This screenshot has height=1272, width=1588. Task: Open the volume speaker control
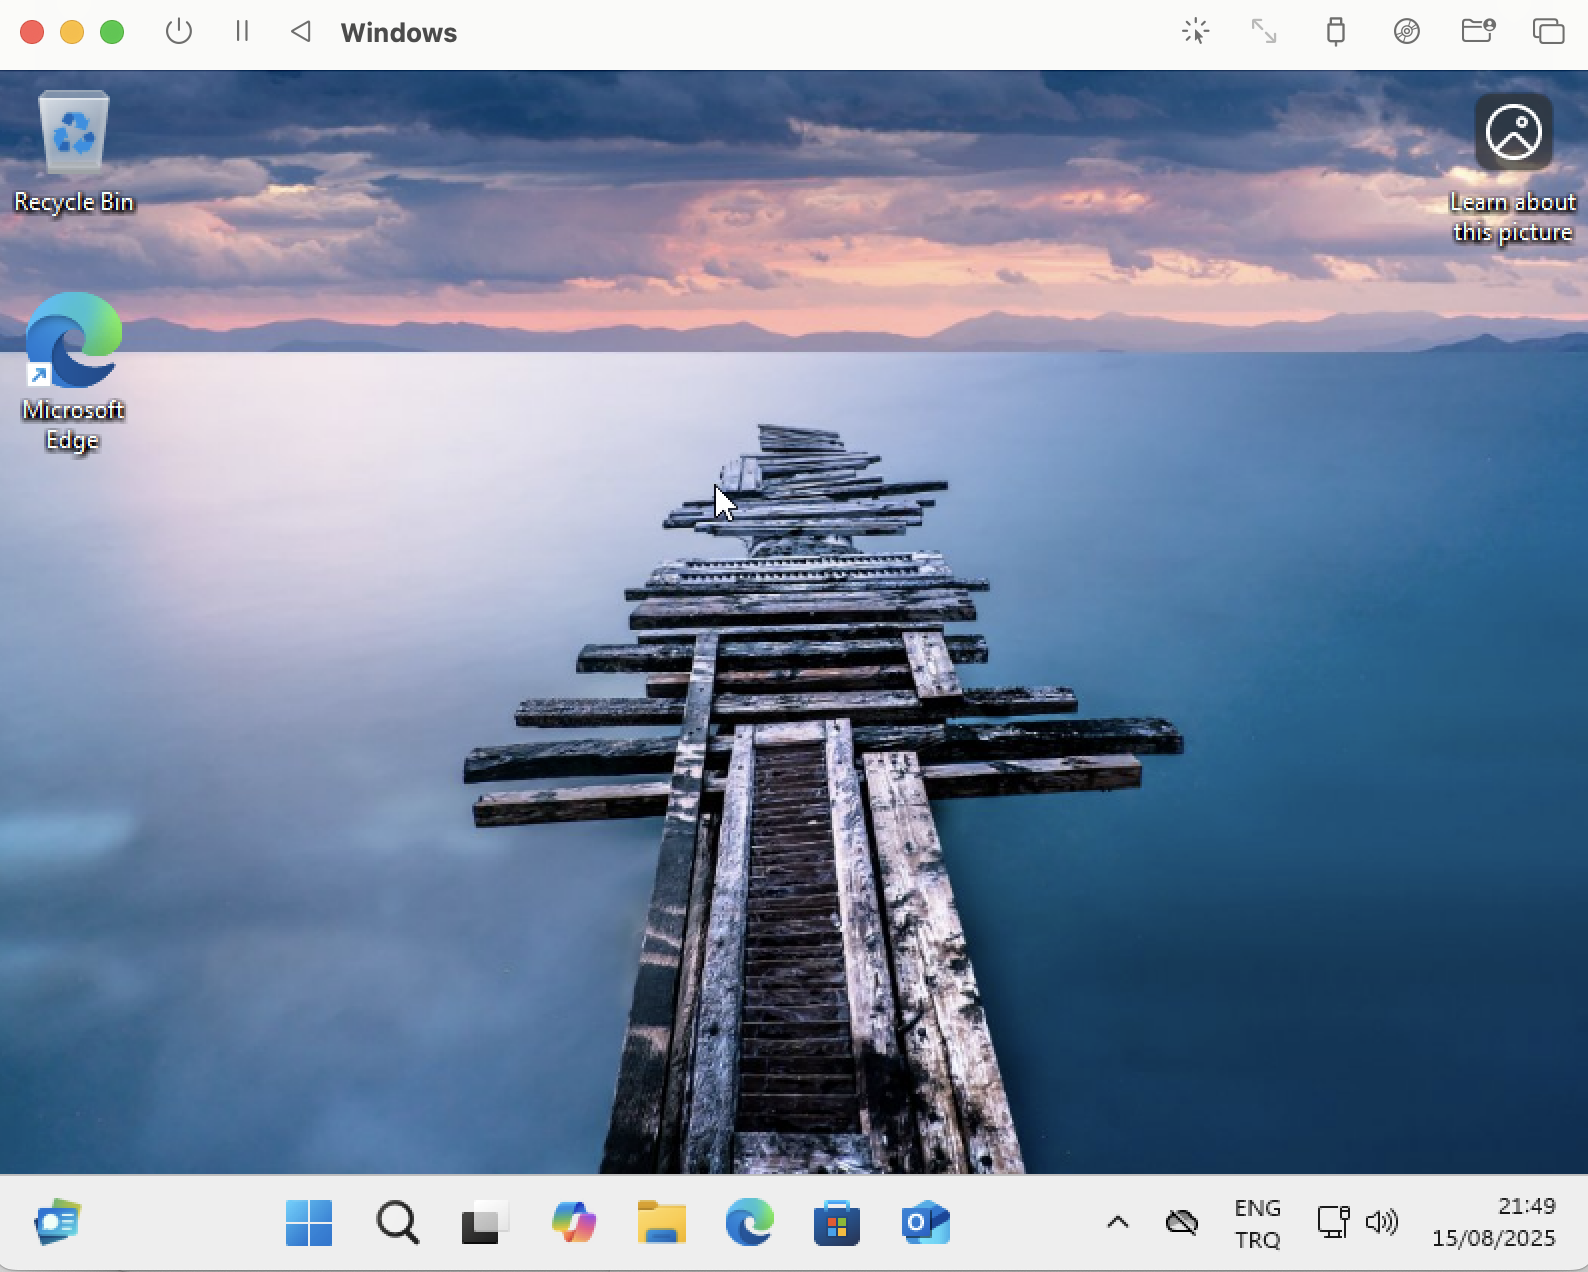click(x=1382, y=1222)
